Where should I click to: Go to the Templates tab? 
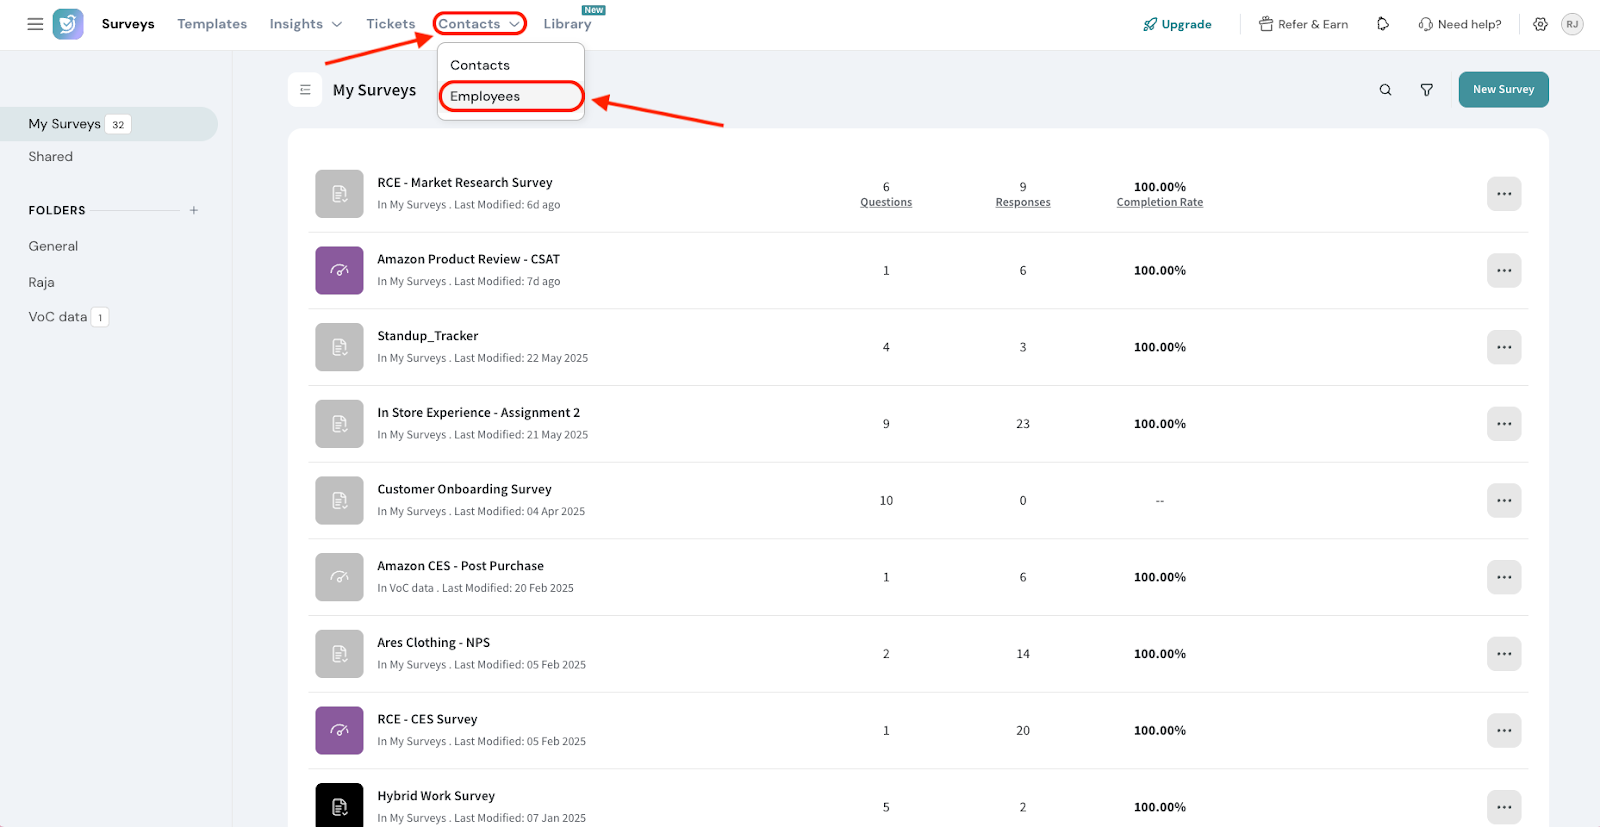pyautogui.click(x=212, y=24)
